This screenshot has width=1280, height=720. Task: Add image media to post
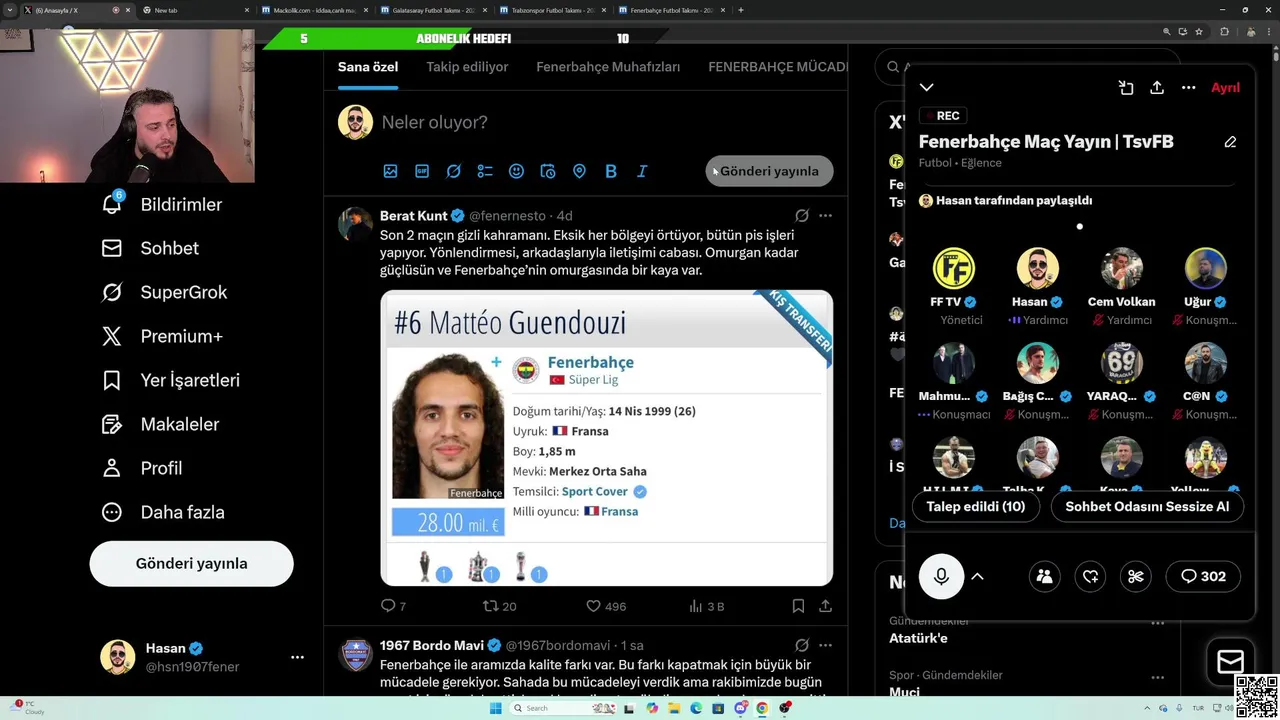[391, 171]
